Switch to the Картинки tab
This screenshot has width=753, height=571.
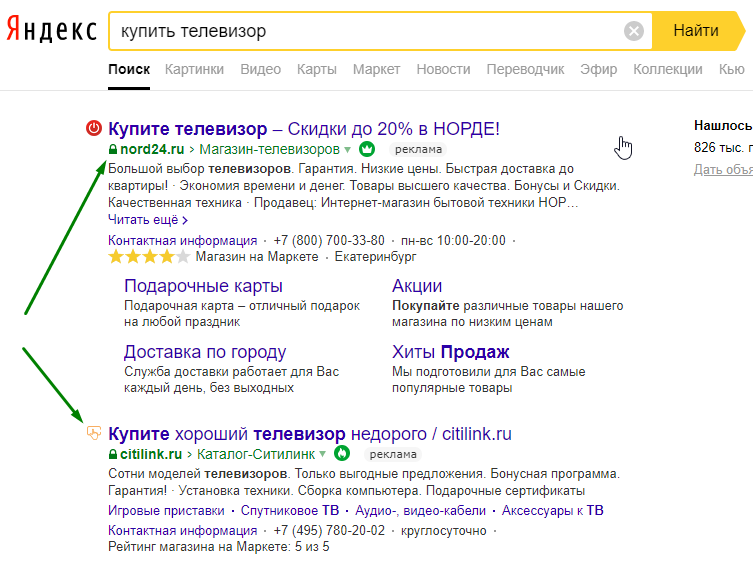pos(194,69)
